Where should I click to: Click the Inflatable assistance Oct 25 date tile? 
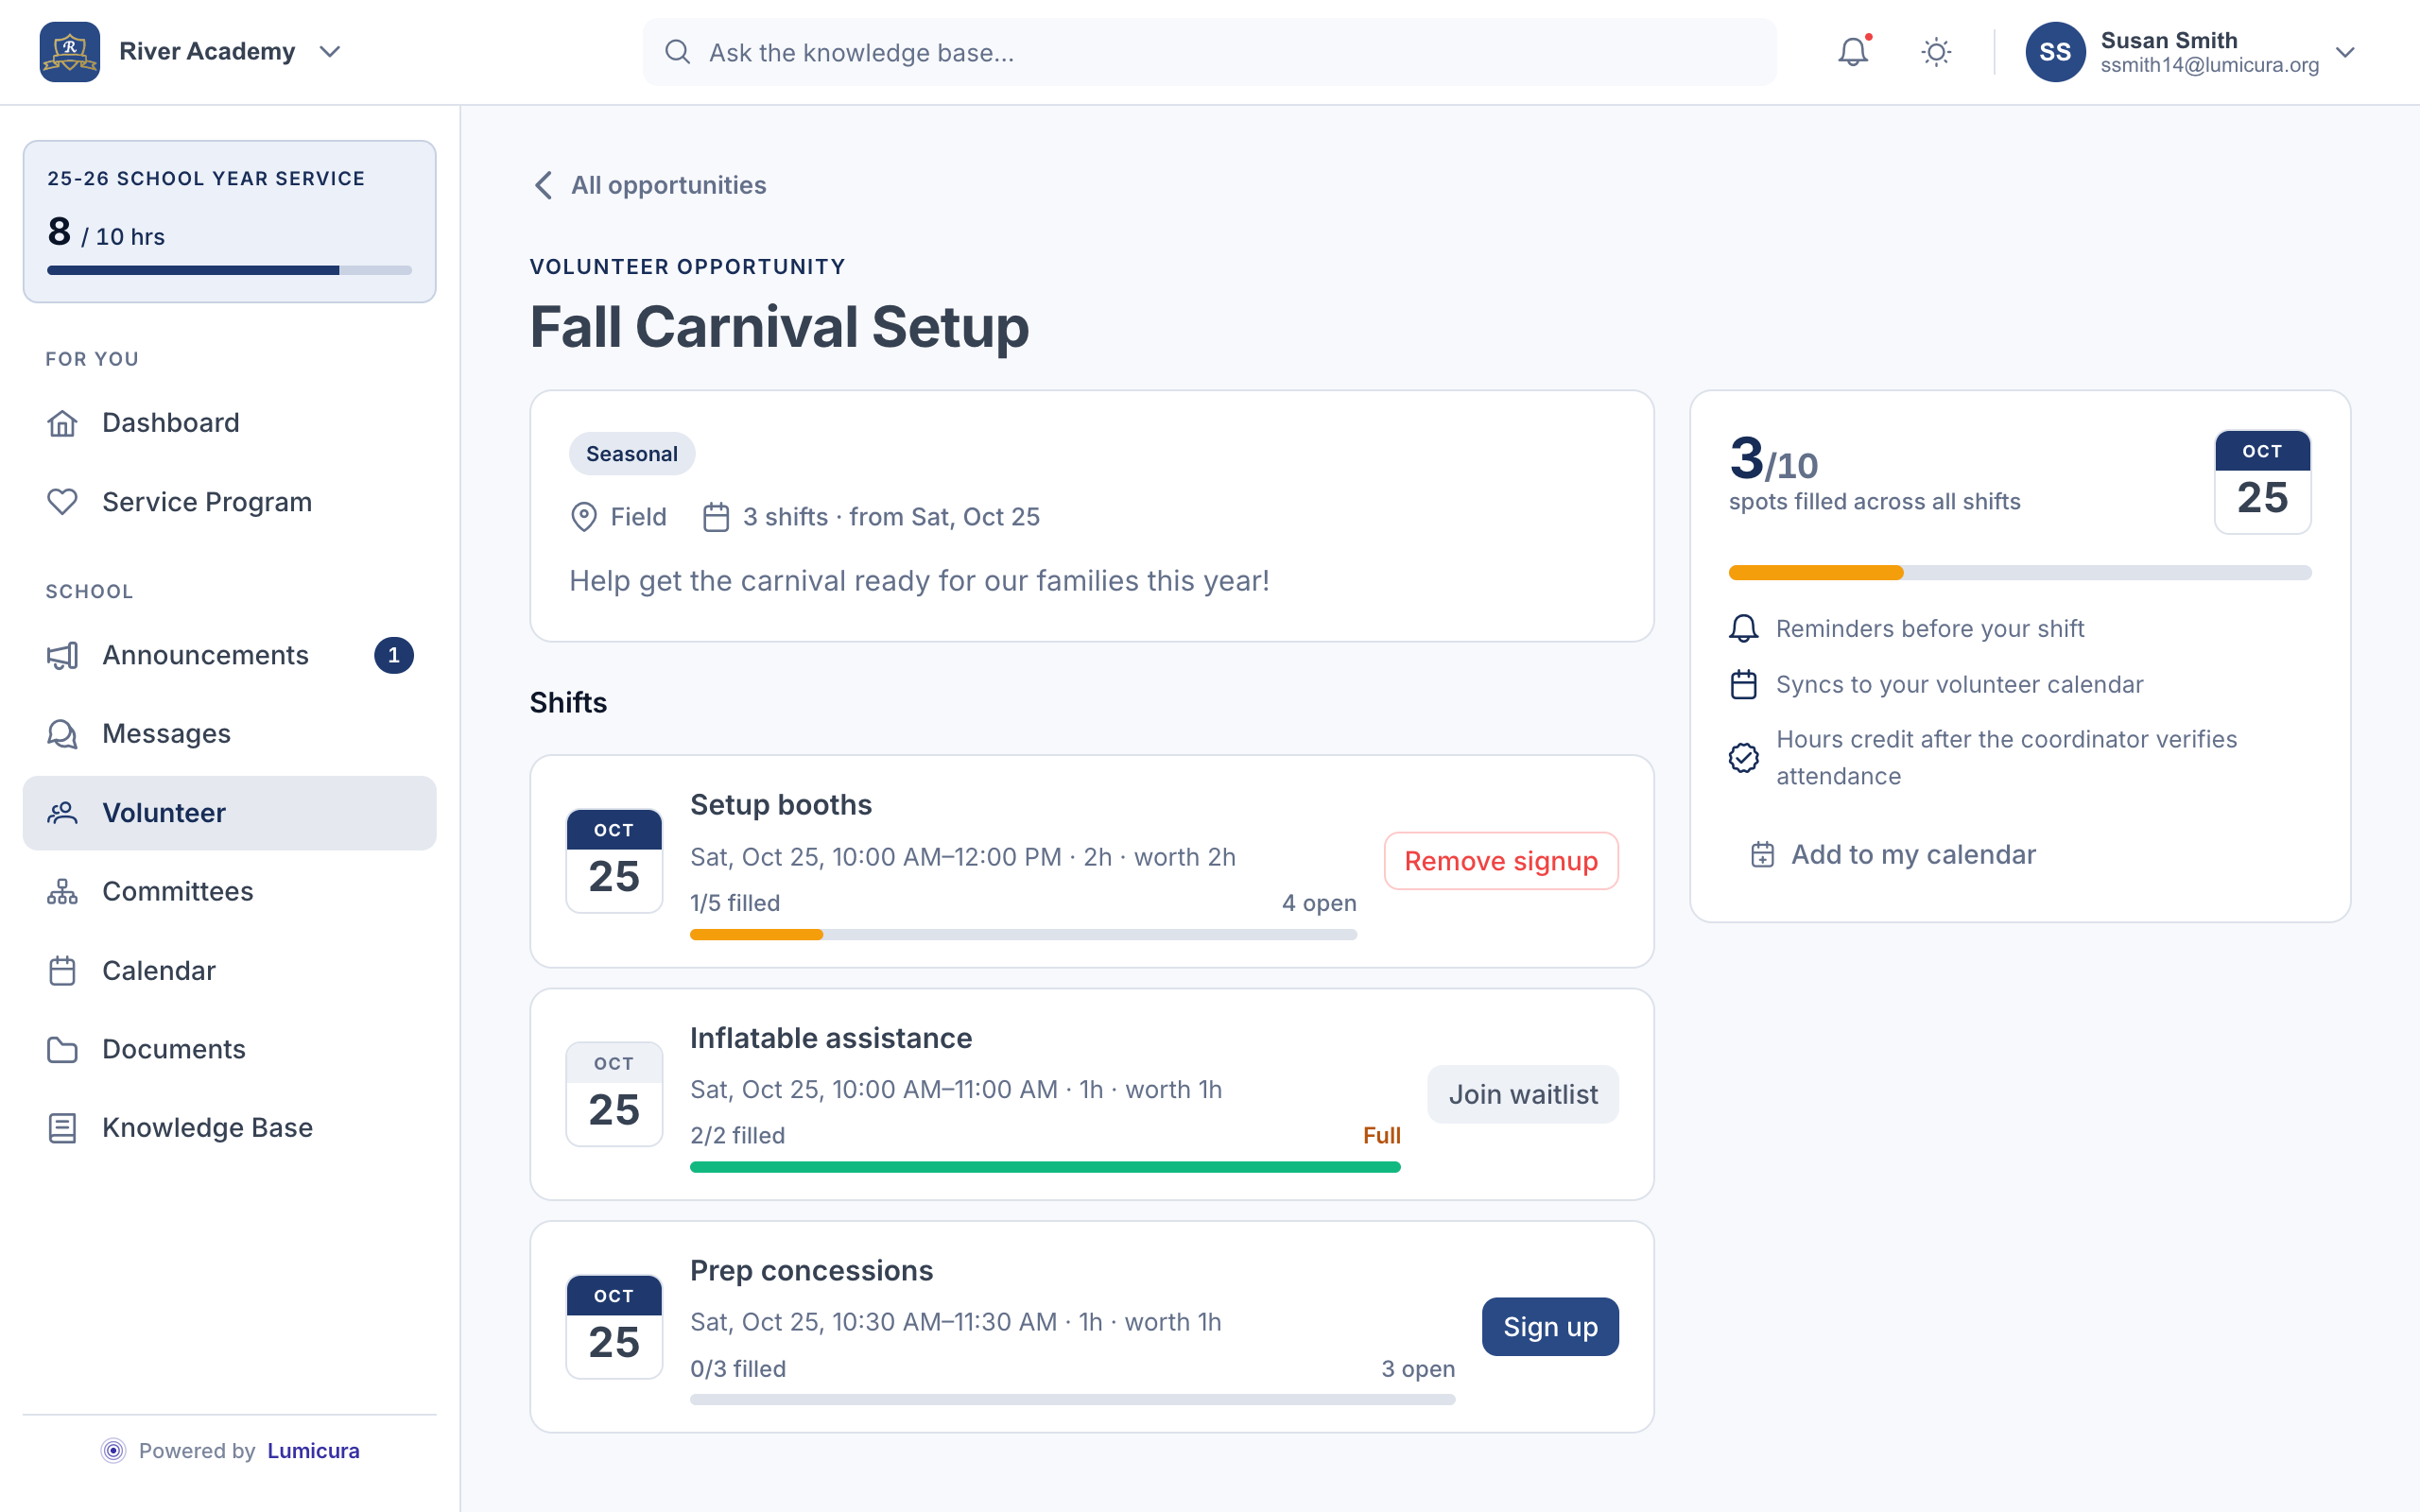click(614, 1094)
